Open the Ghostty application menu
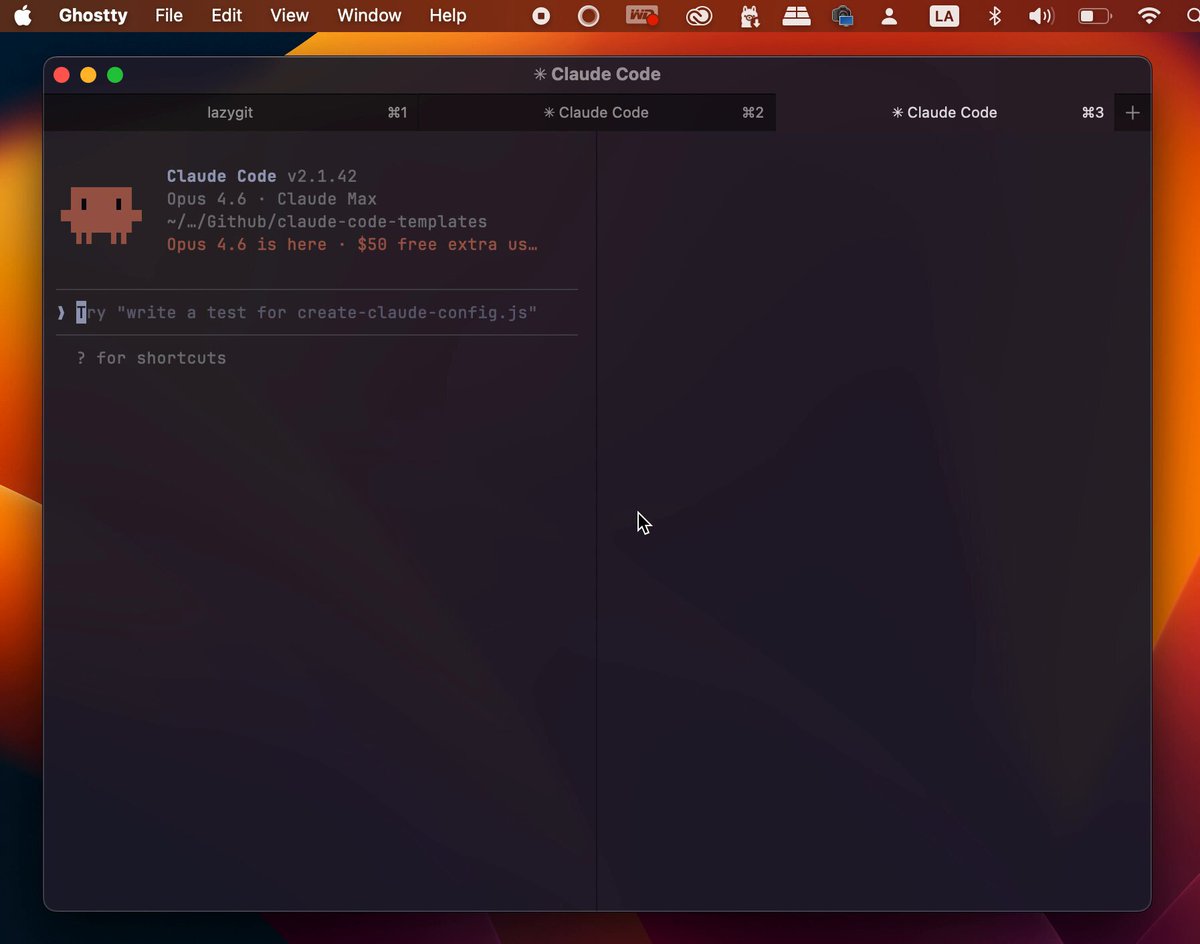1200x944 pixels. pyautogui.click(x=93, y=15)
